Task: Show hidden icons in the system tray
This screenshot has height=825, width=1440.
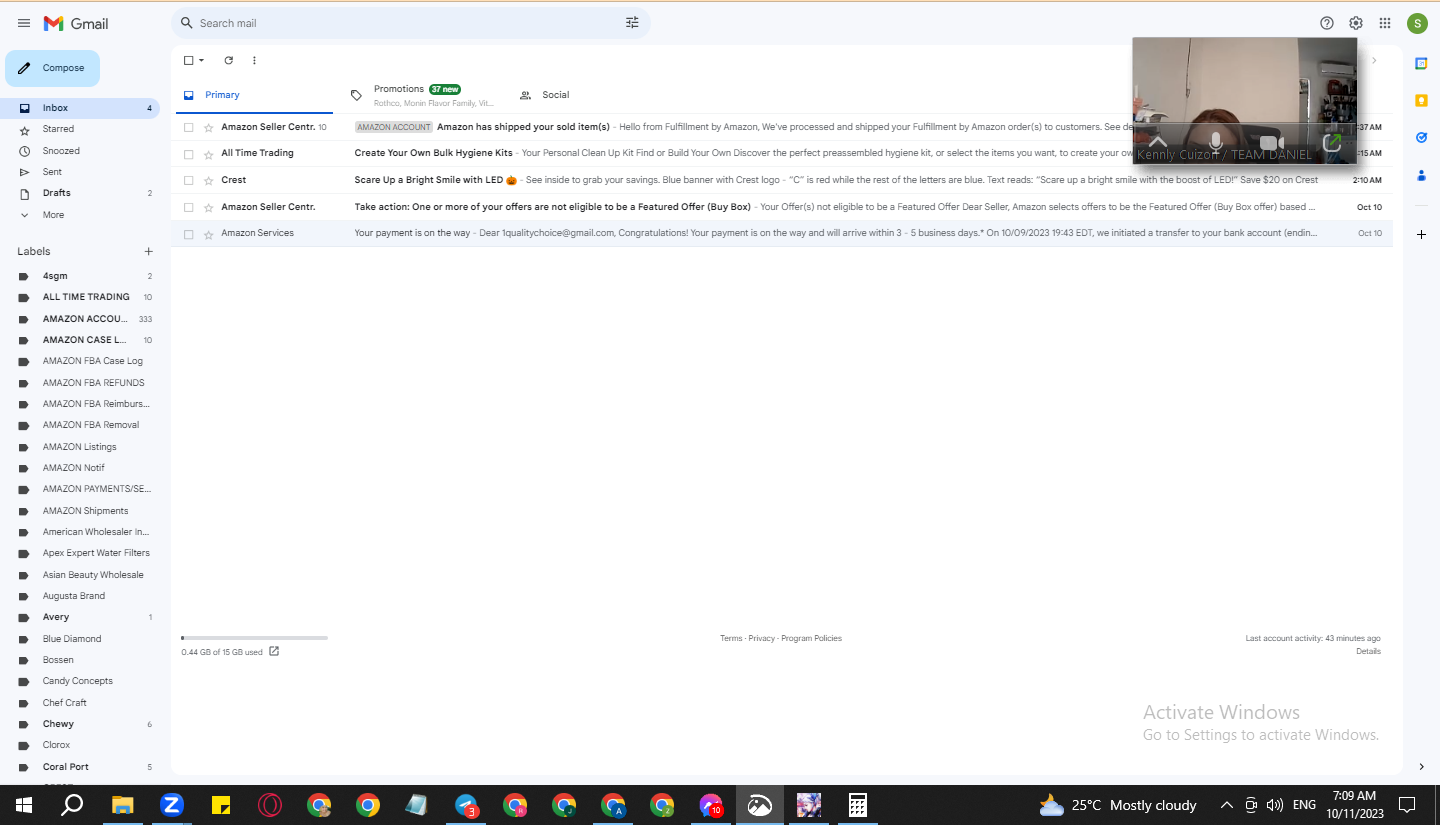Action: click(x=1226, y=805)
